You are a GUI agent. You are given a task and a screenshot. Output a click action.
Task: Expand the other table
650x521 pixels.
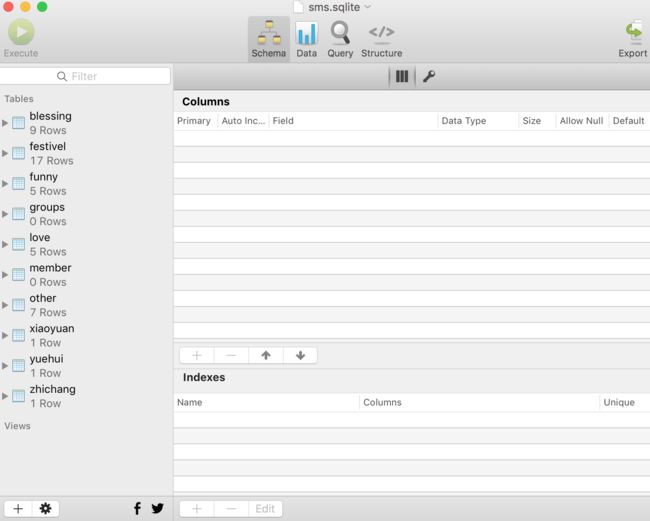coord(5,305)
